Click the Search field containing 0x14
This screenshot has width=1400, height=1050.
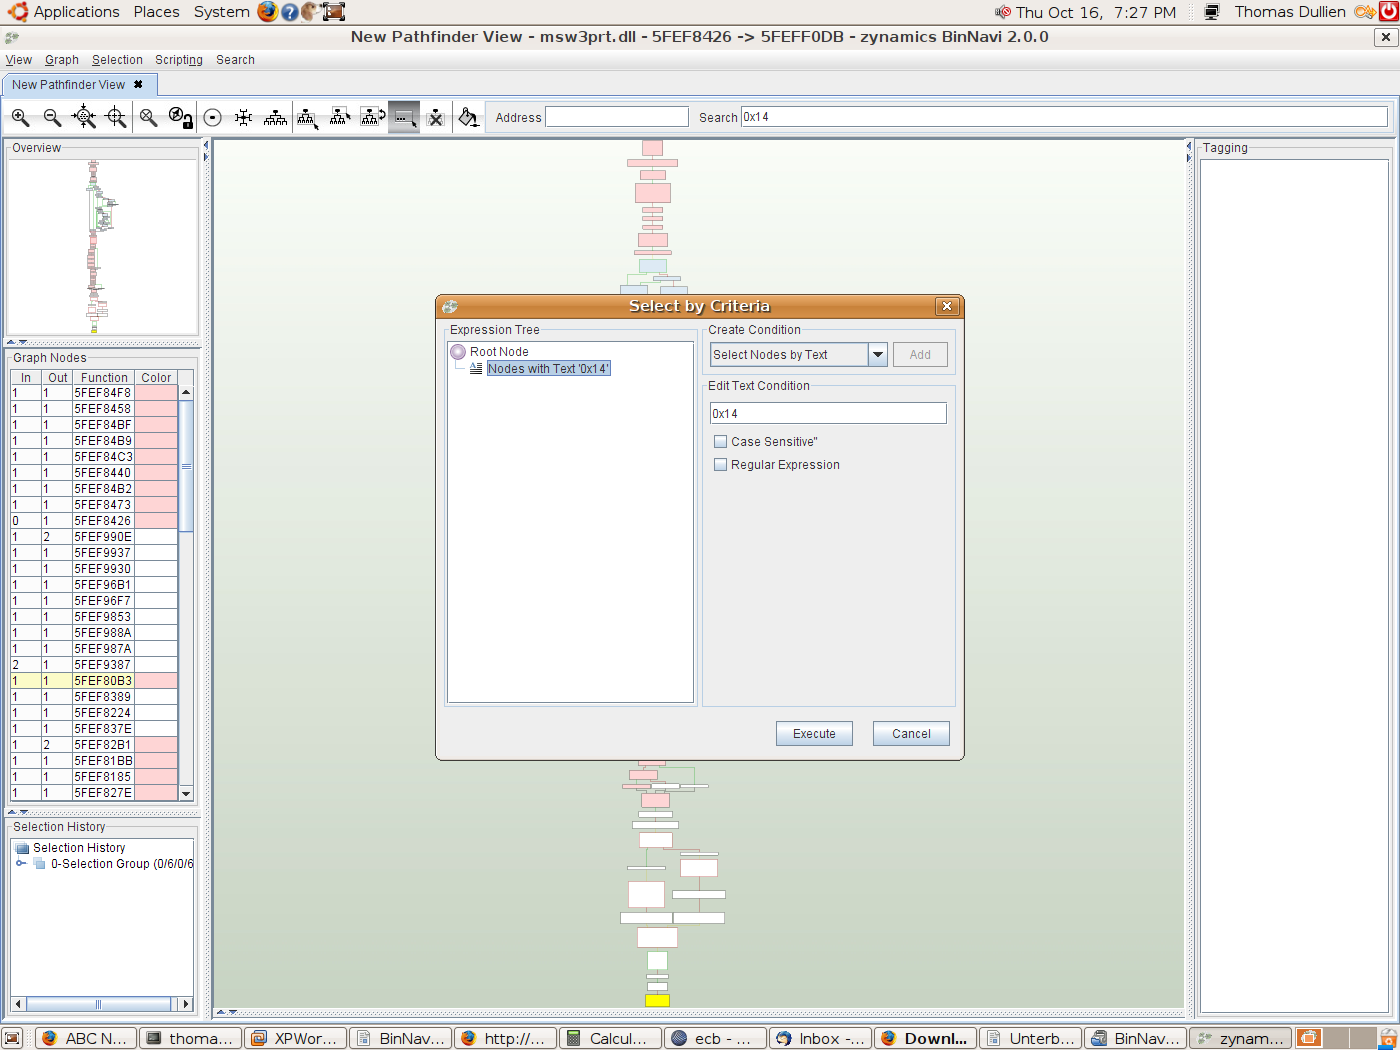[x=1064, y=117]
